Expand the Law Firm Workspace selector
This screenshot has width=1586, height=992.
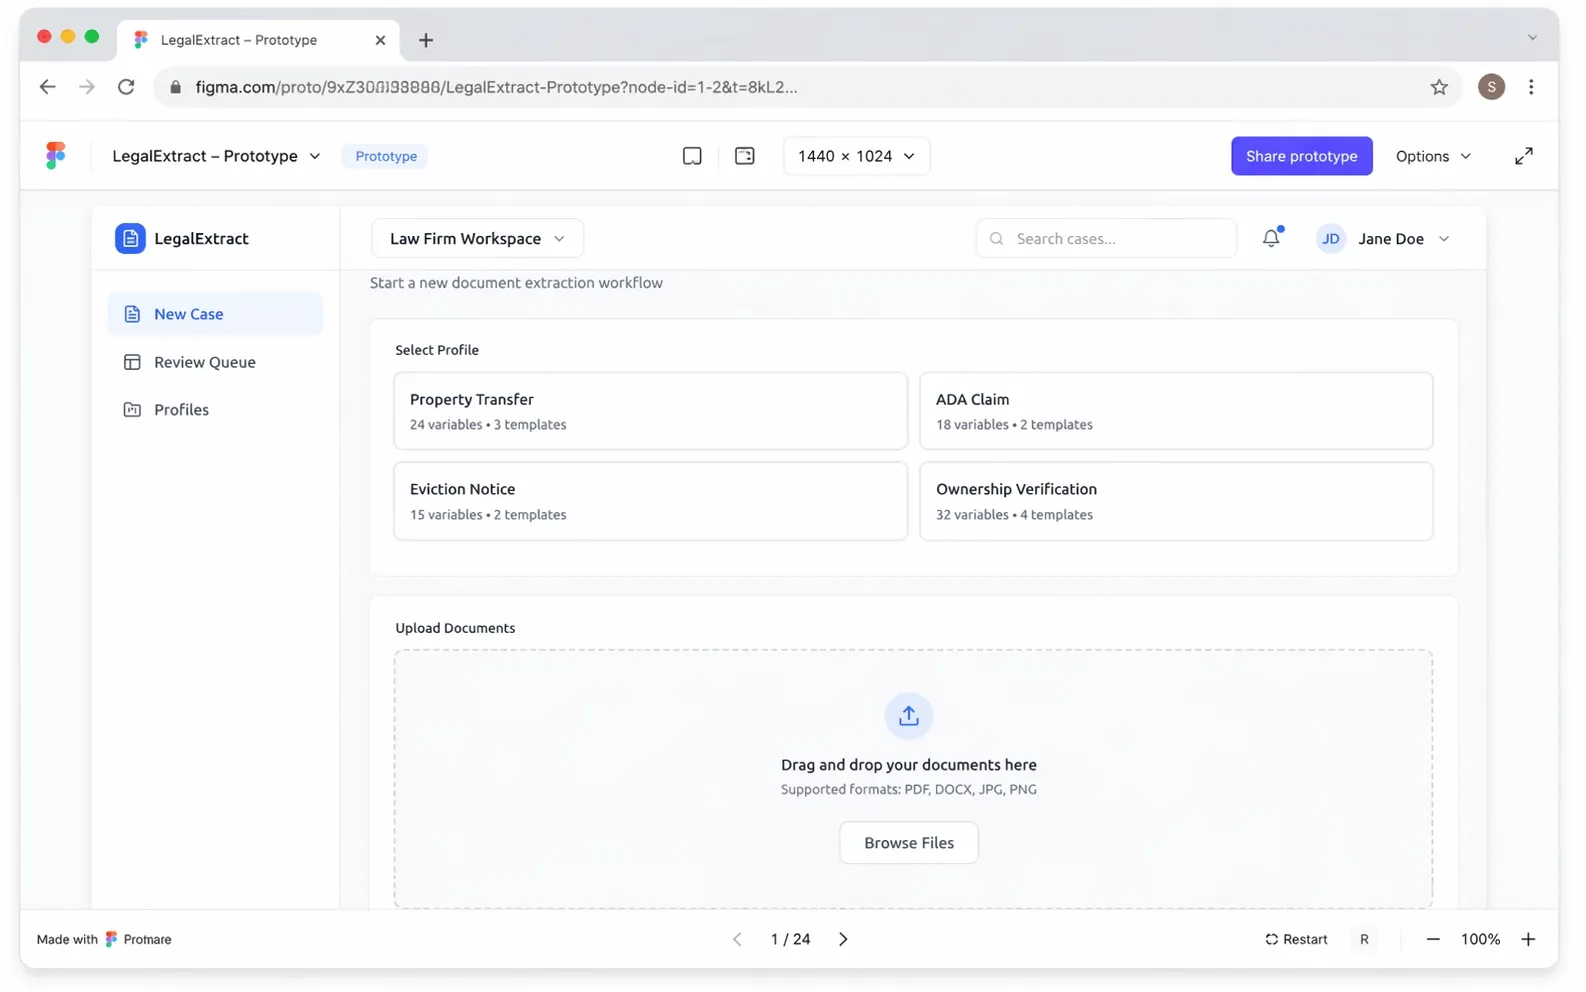point(477,238)
